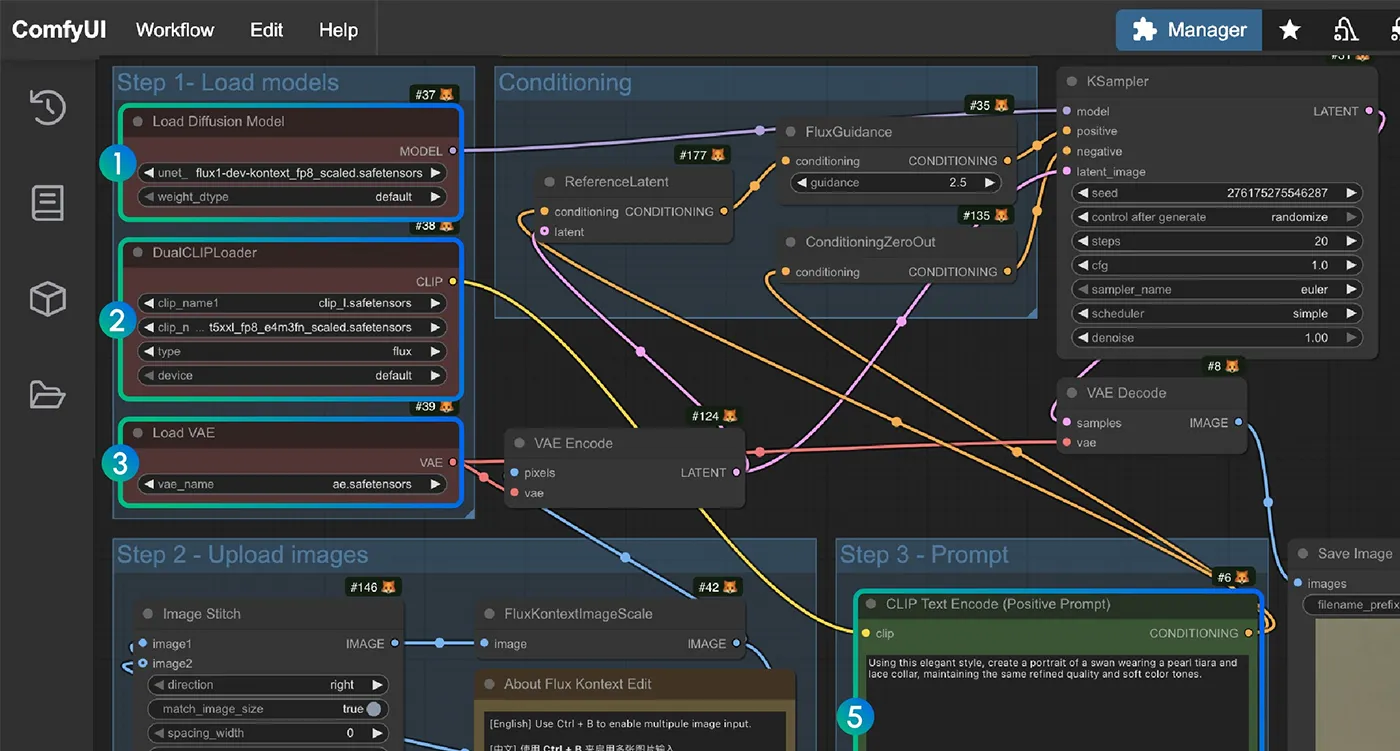Click the fox badge #38 above DualCLIPLoader
Image resolution: width=1400 pixels, height=751 pixels.
click(x=433, y=226)
